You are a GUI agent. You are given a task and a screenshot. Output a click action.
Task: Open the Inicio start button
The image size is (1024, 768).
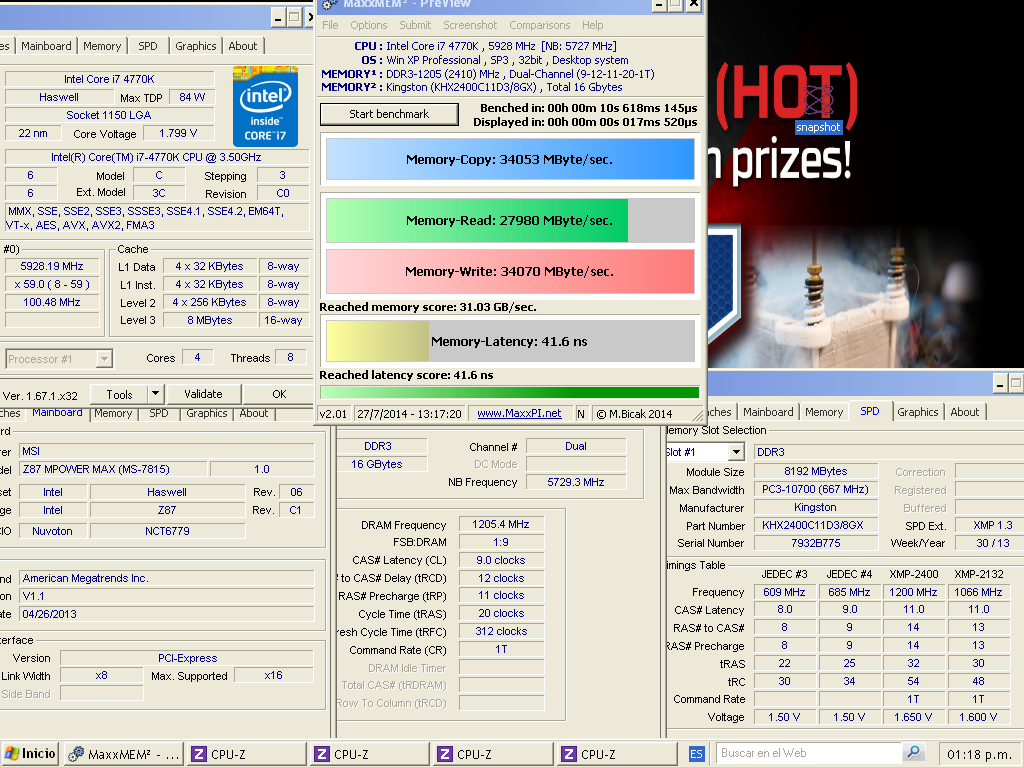pyautogui.click(x=30, y=754)
